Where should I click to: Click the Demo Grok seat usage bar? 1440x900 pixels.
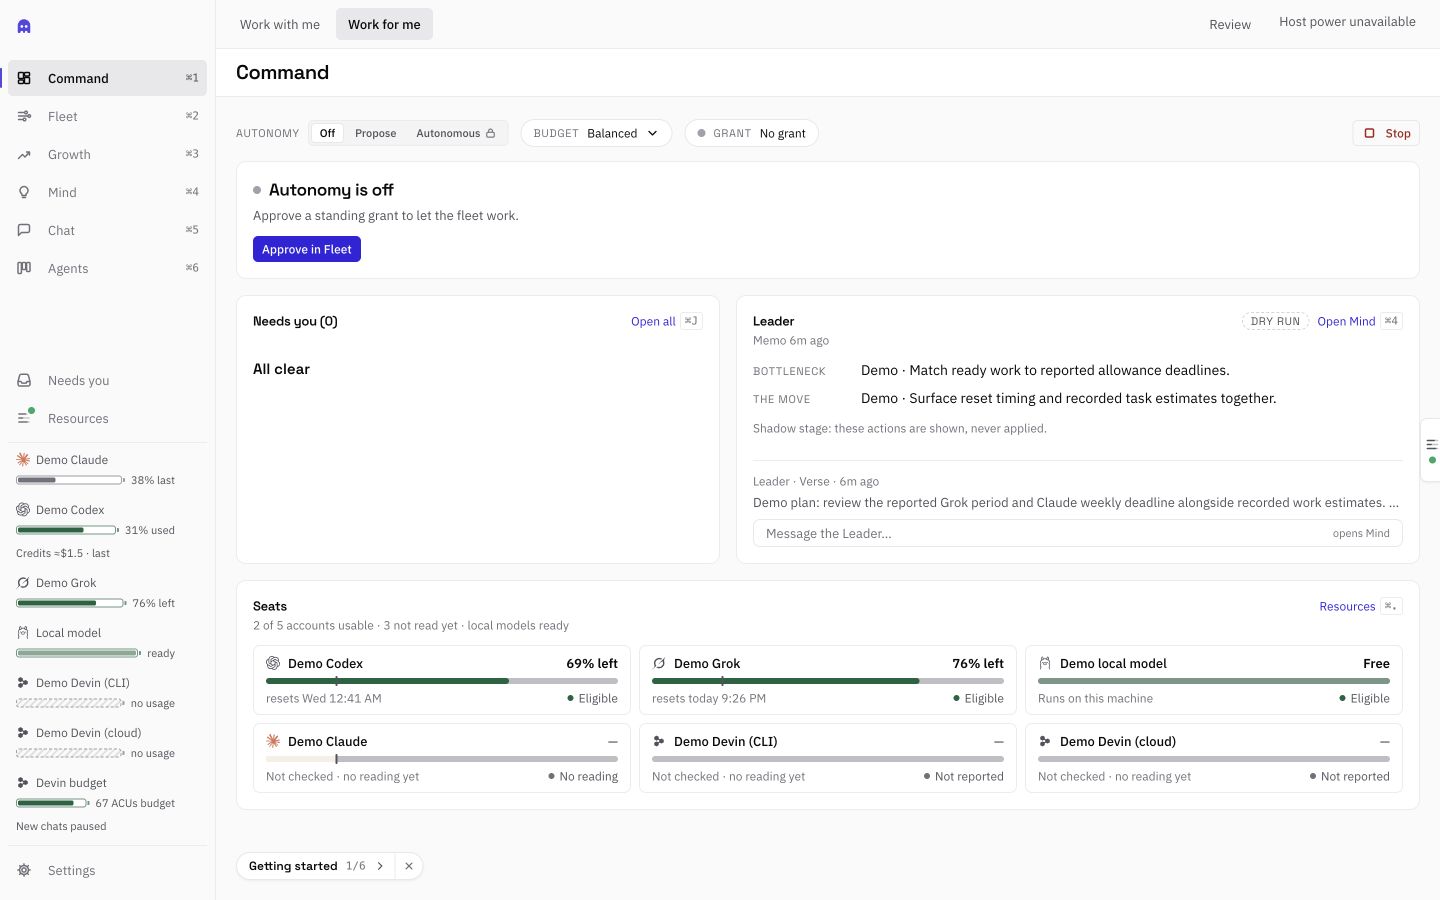(x=828, y=681)
